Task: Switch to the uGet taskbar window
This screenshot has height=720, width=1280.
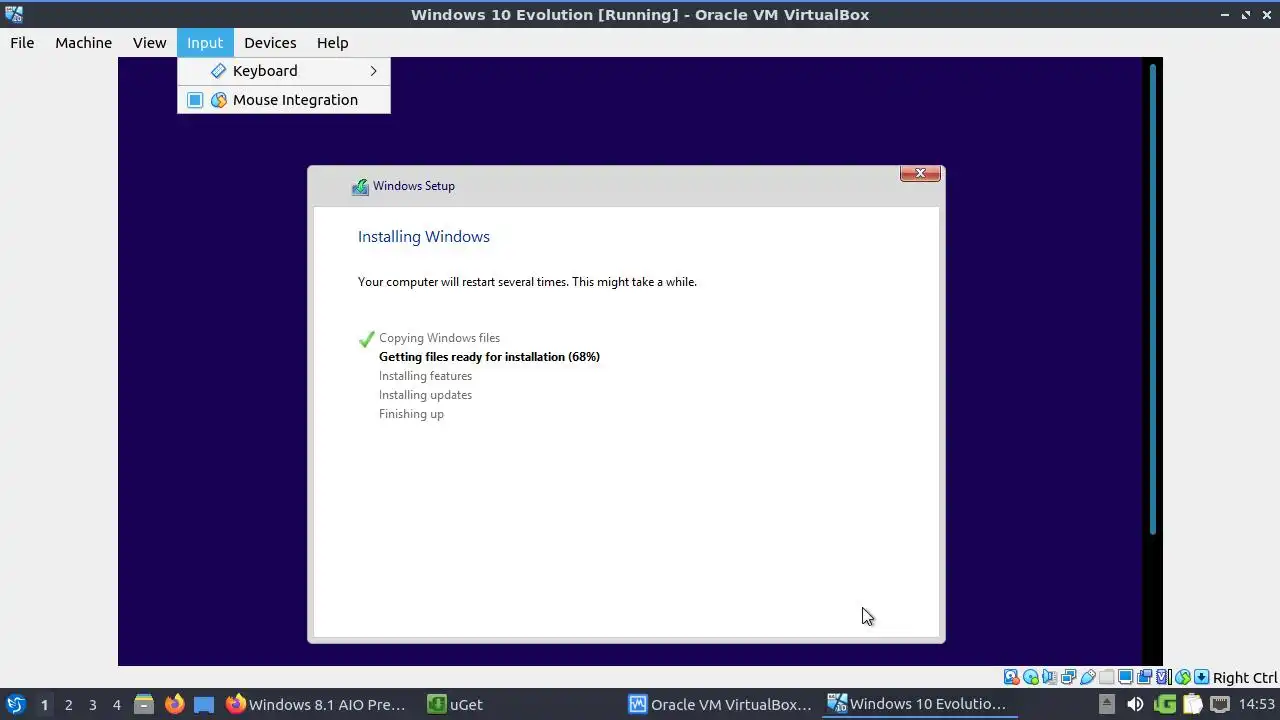Action: click(x=456, y=704)
